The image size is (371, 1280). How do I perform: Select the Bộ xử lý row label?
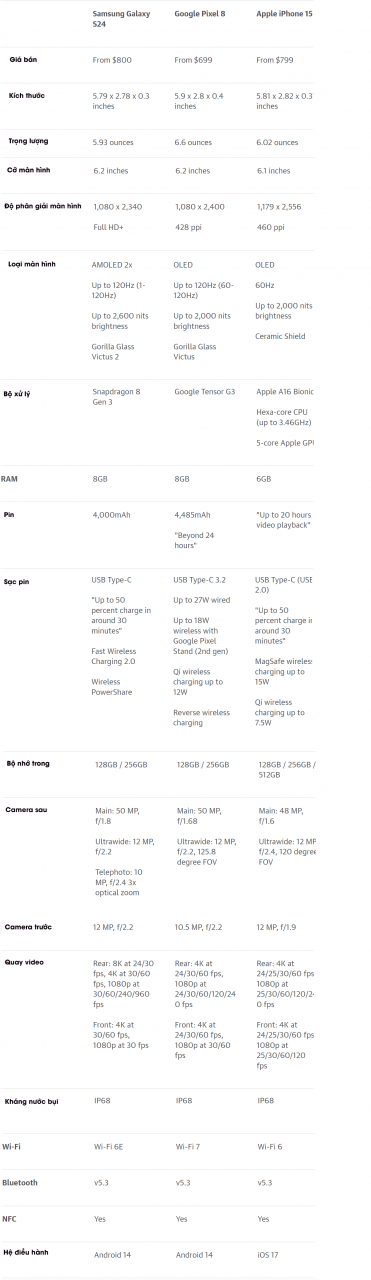click(20, 394)
